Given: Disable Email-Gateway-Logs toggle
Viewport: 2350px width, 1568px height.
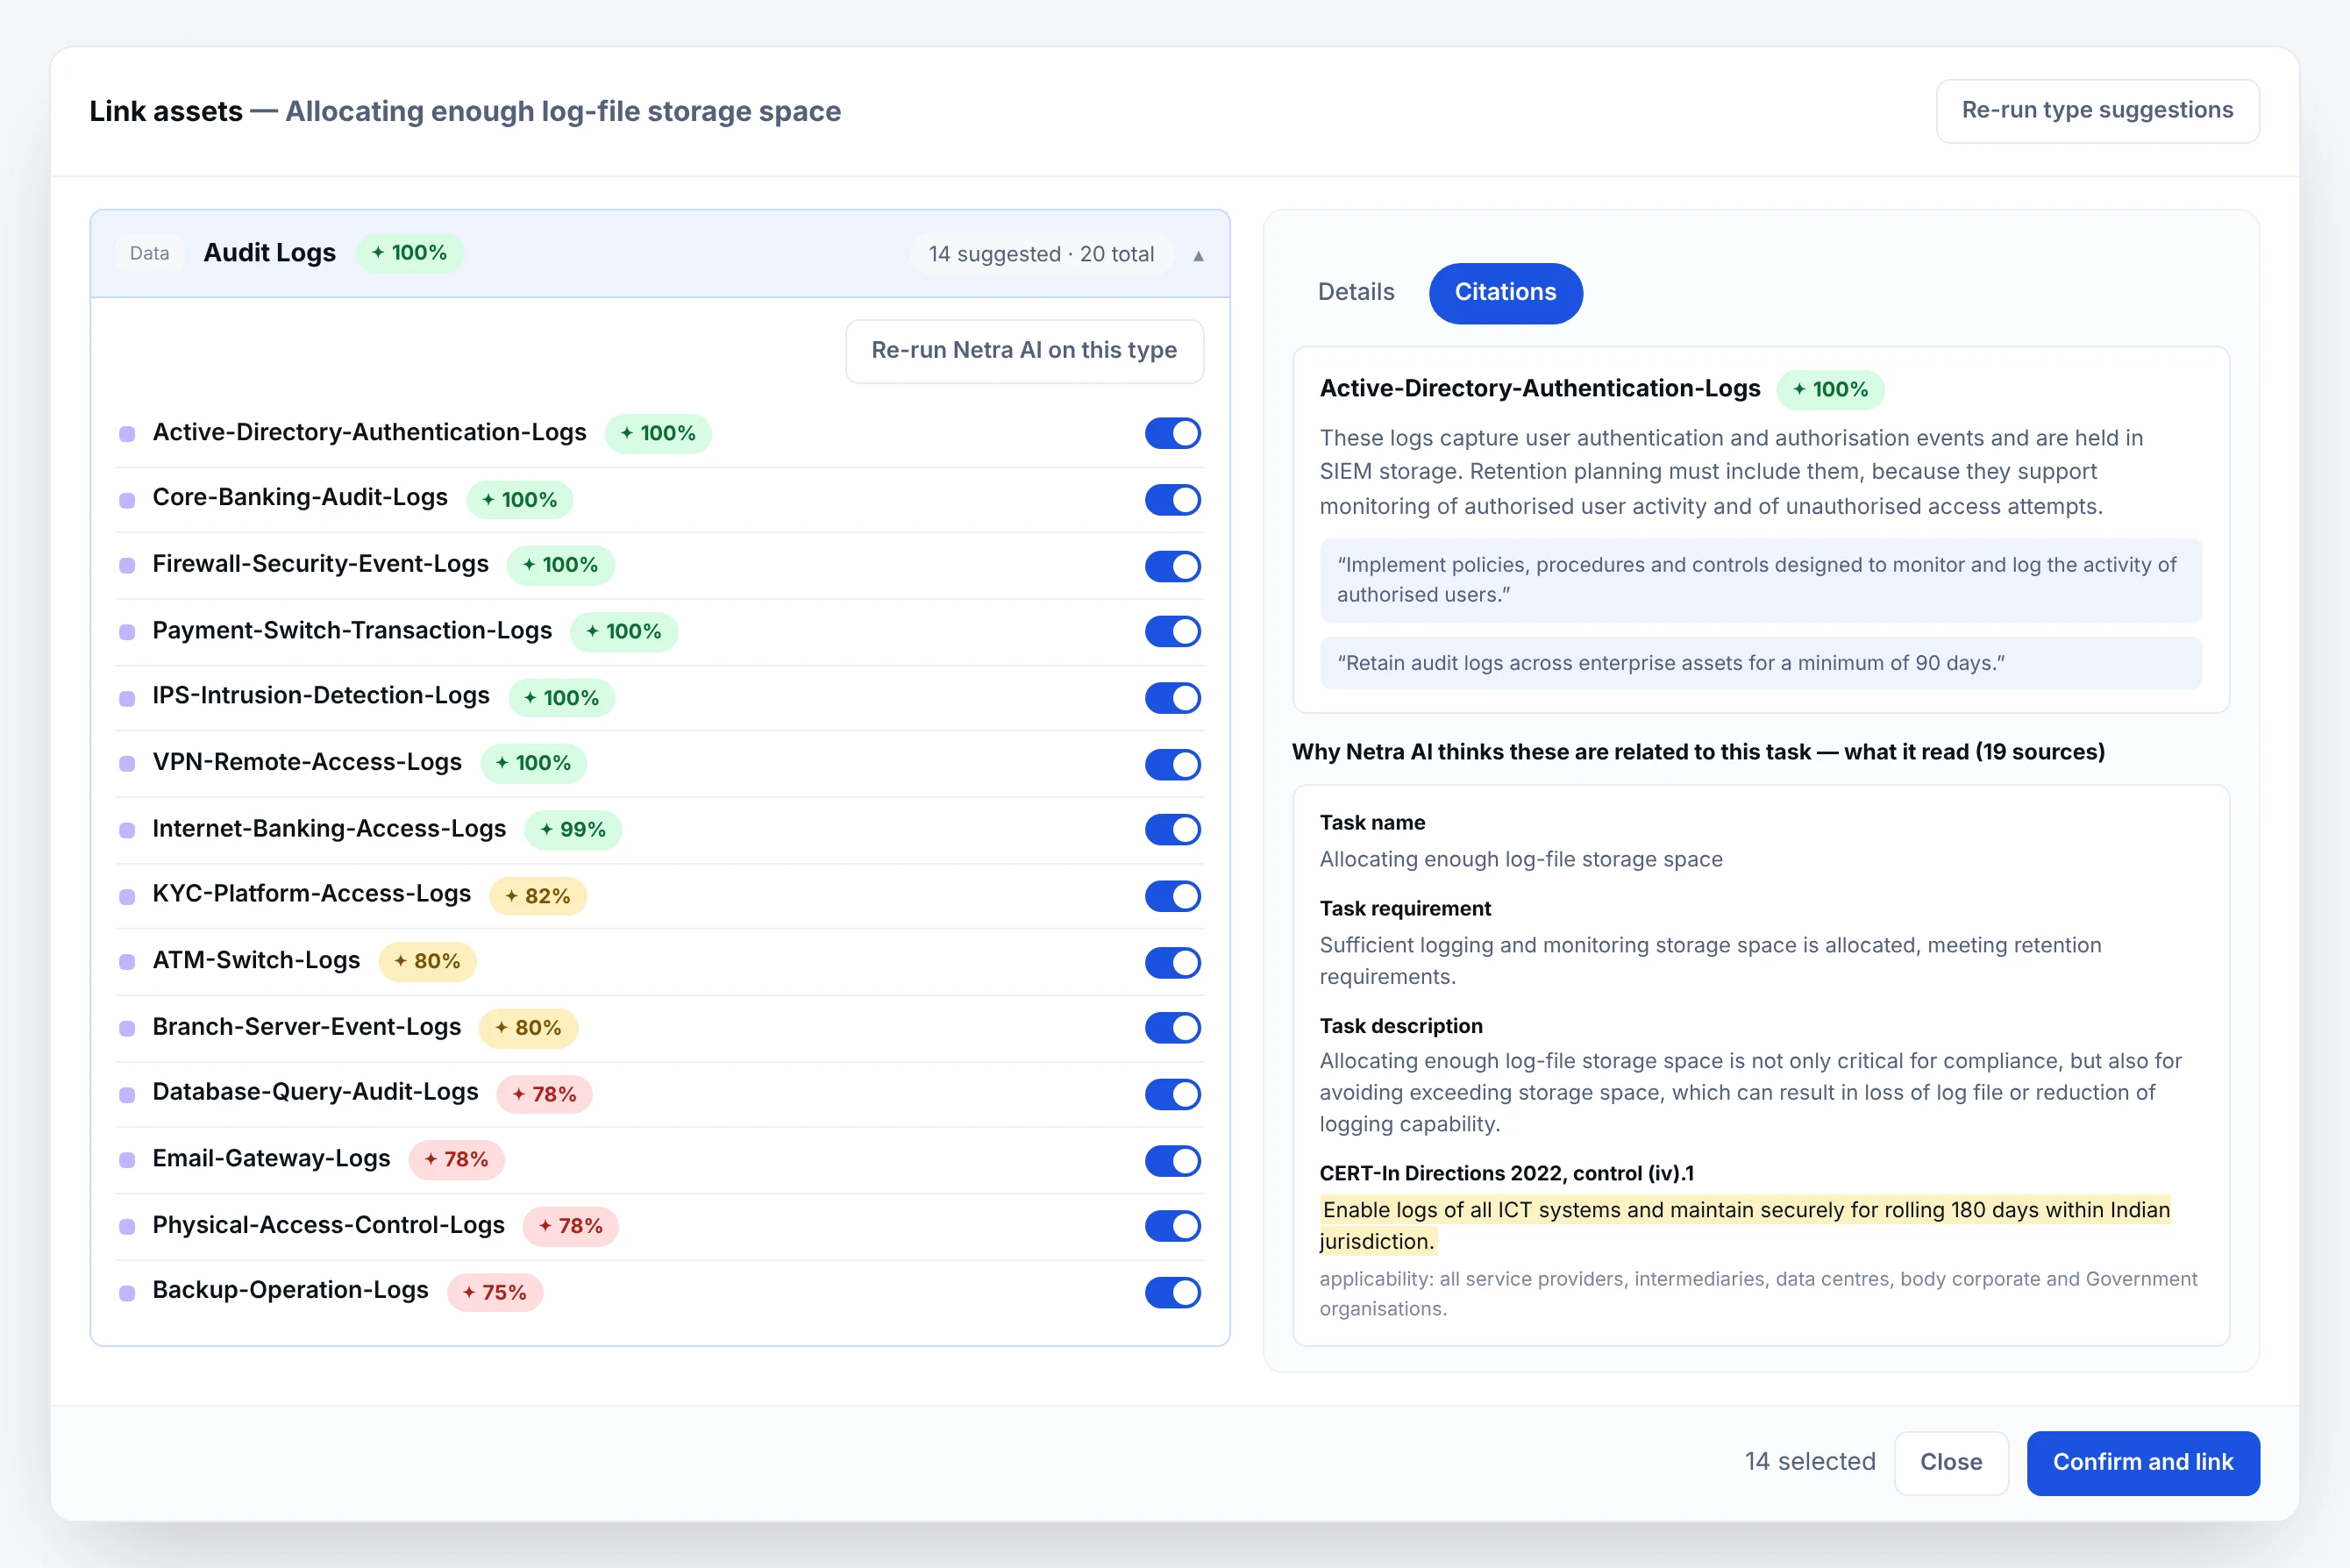Looking at the screenshot, I should tap(1172, 1159).
